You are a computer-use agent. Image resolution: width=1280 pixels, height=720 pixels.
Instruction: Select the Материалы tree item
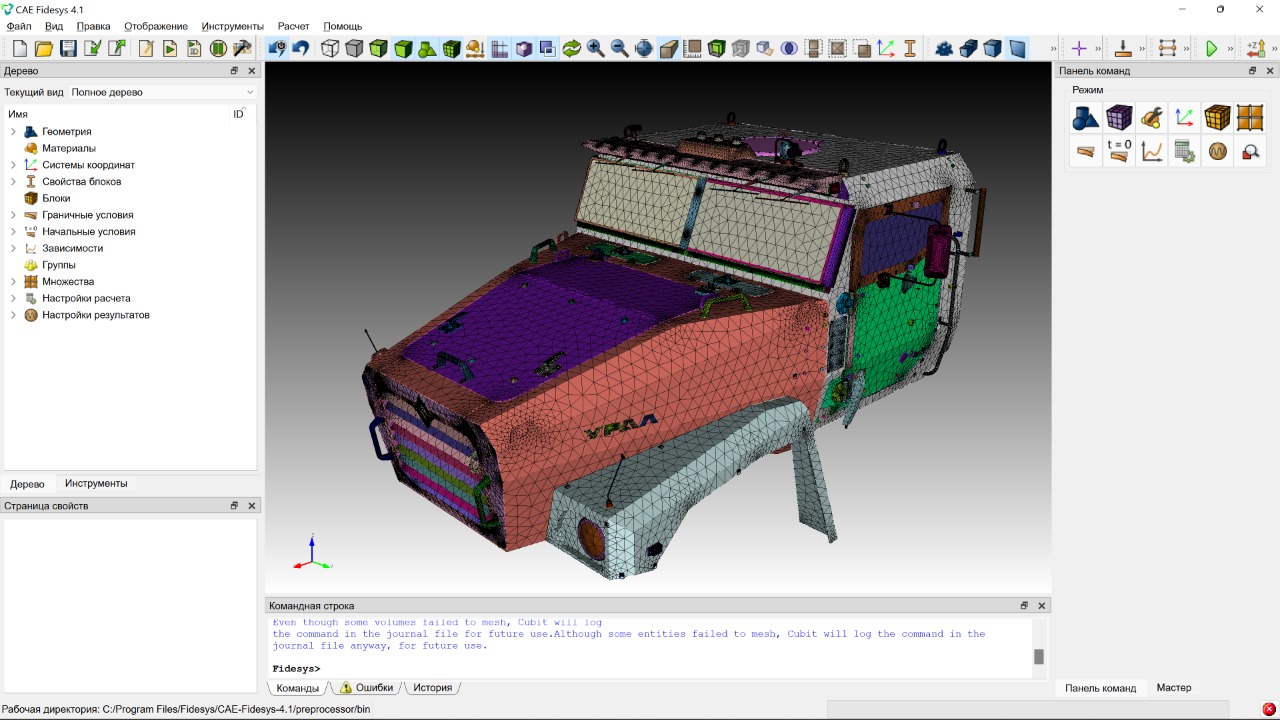pos(69,148)
